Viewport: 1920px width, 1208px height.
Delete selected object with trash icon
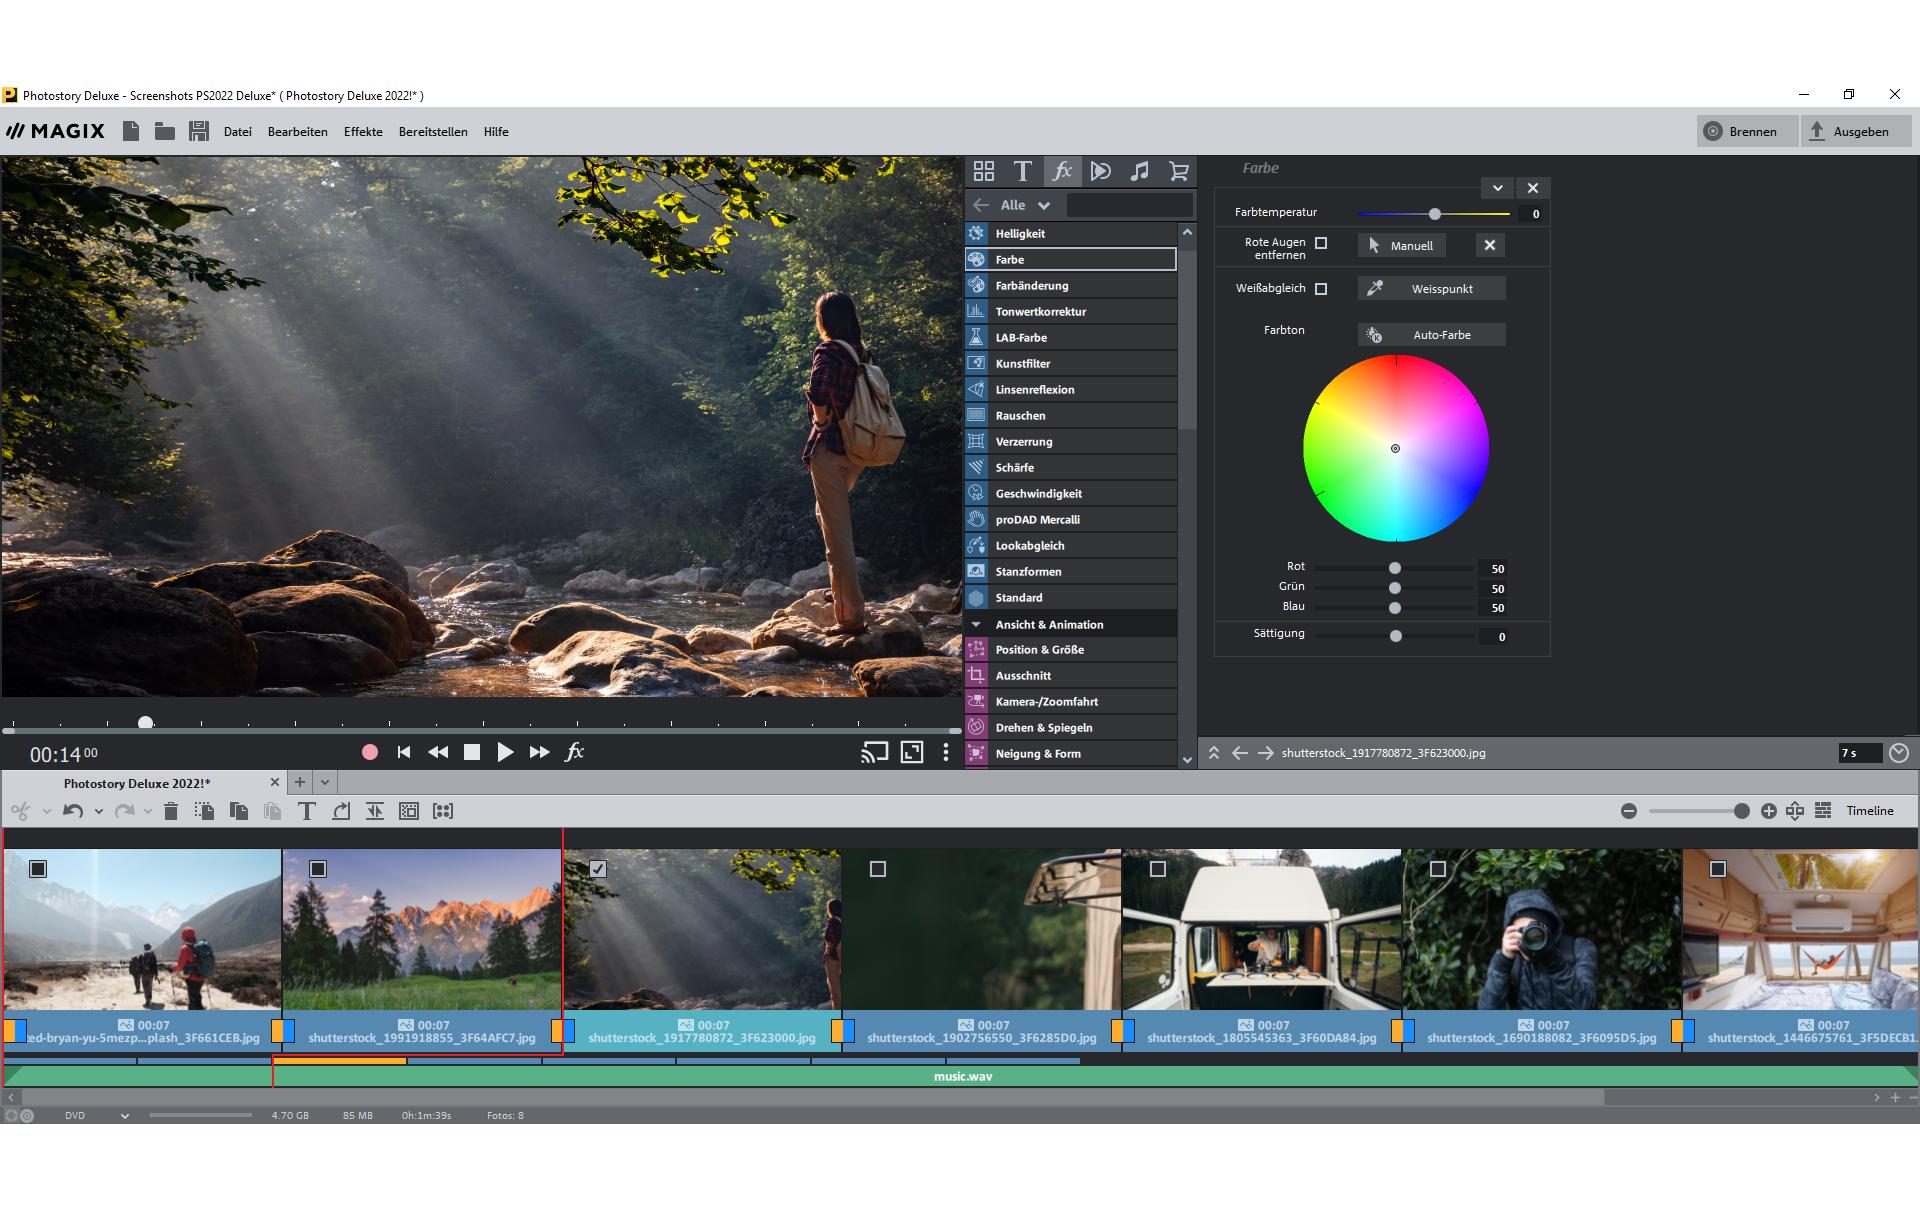tap(170, 811)
